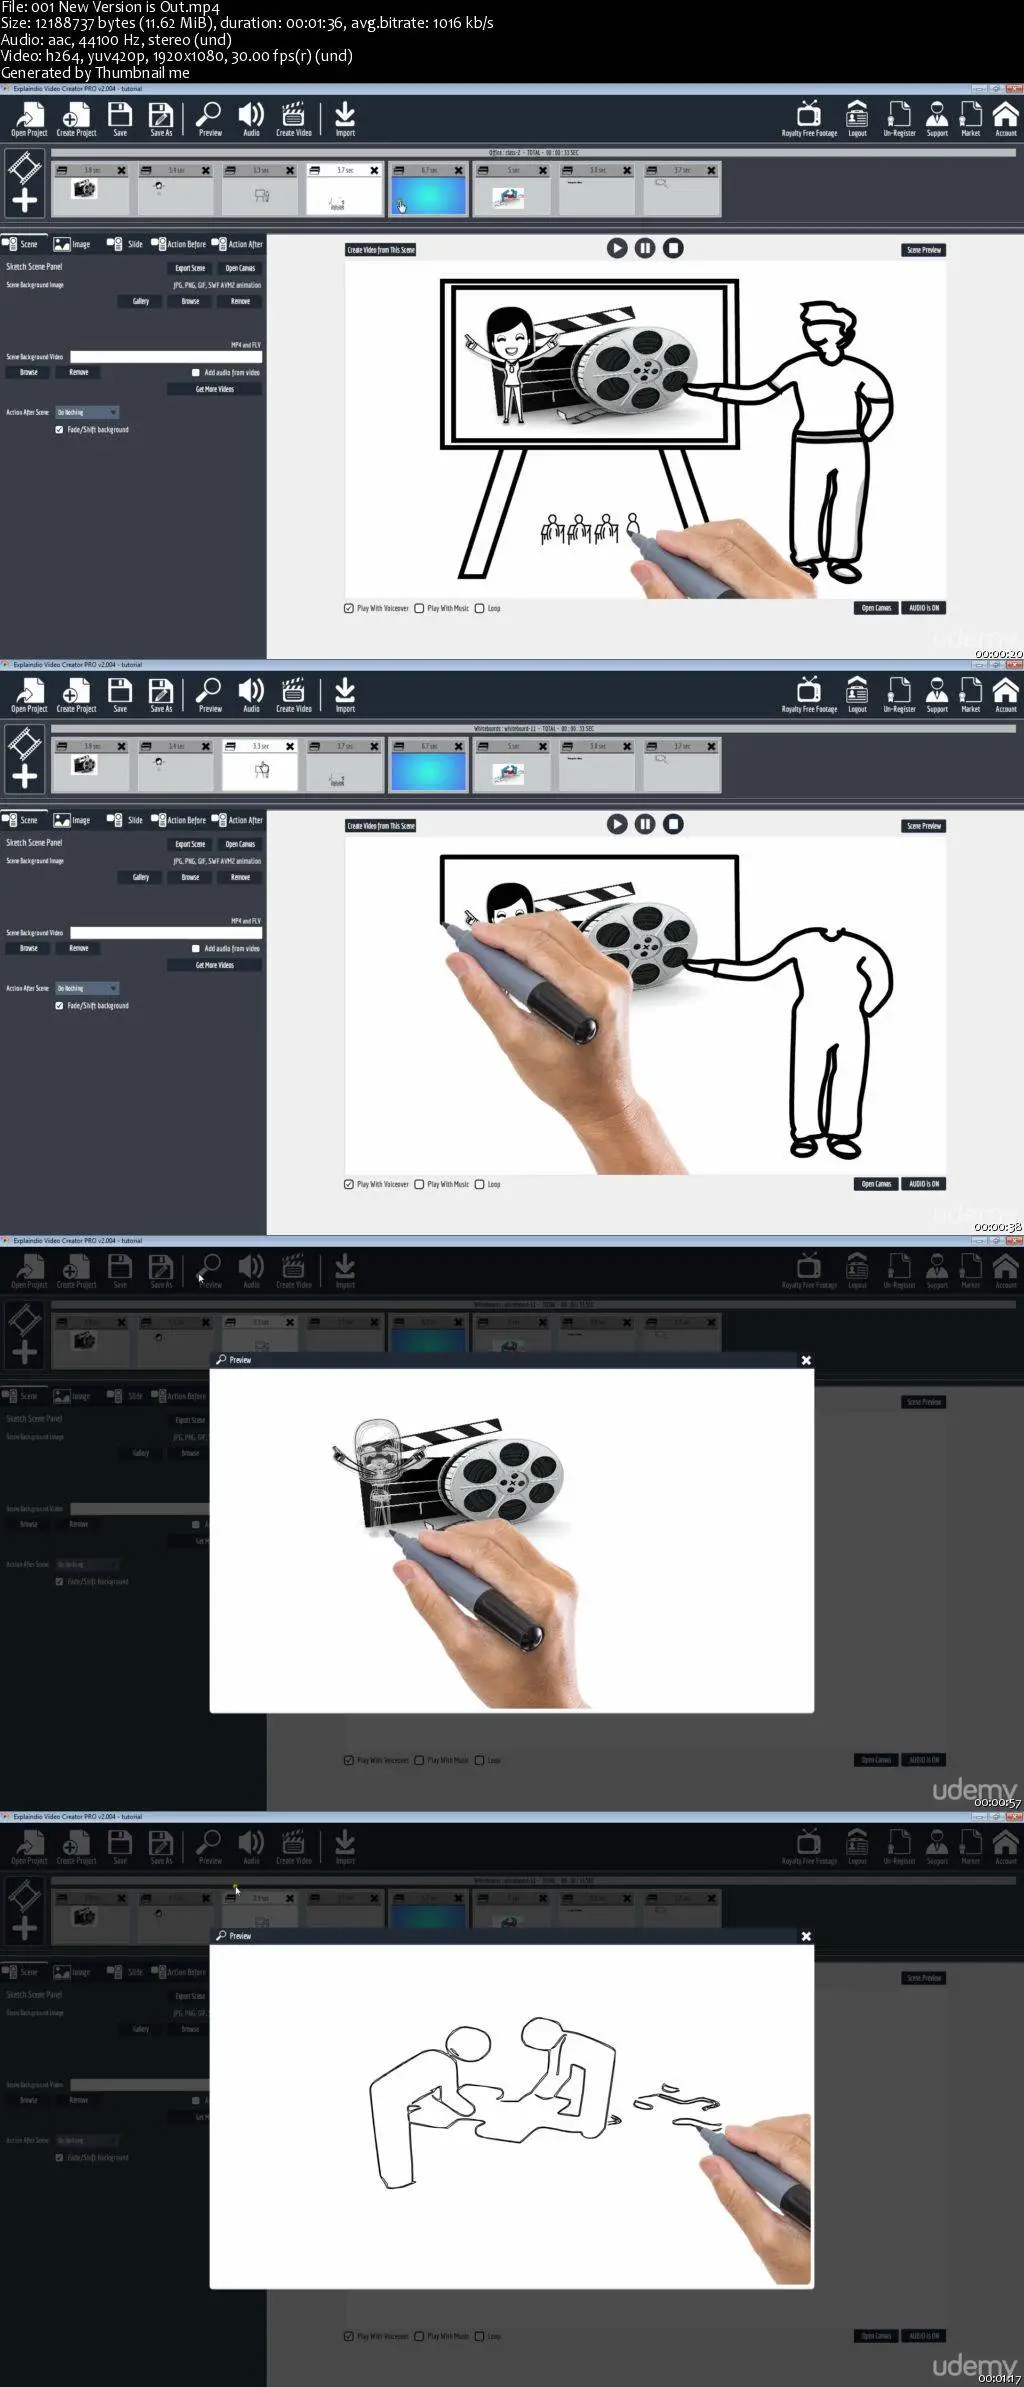This screenshot has width=1024, height=2387.
Task: Click Scene Preview button in the 00:00:38 frame
Action: [924, 826]
